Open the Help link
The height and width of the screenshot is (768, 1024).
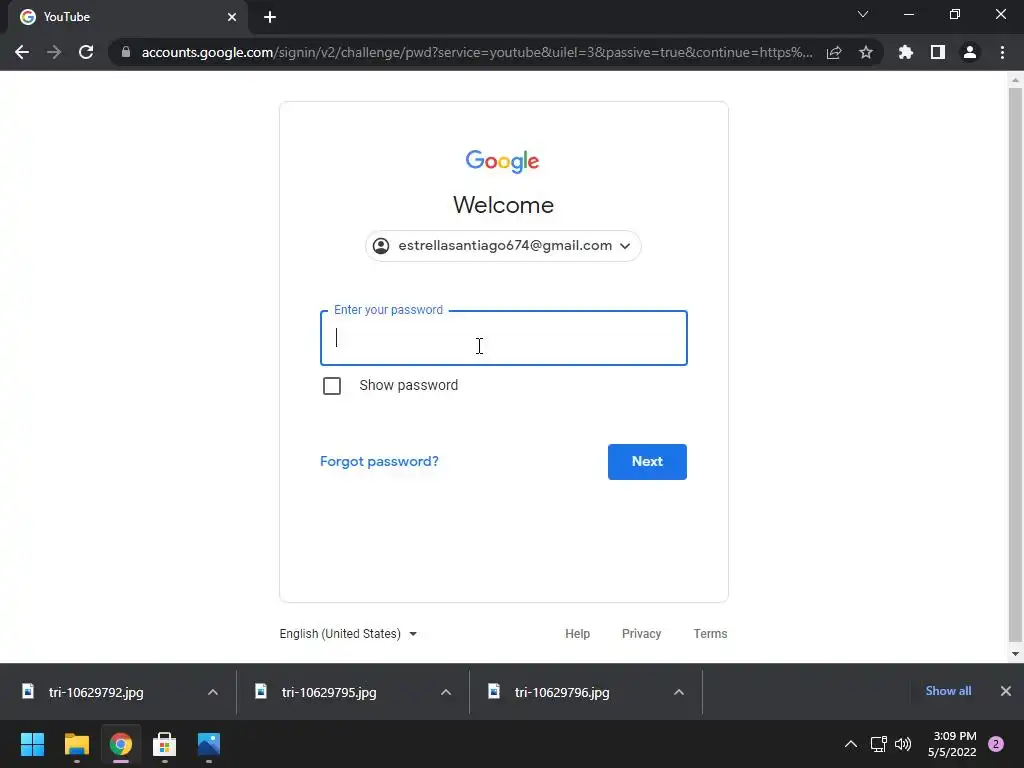pos(577,633)
